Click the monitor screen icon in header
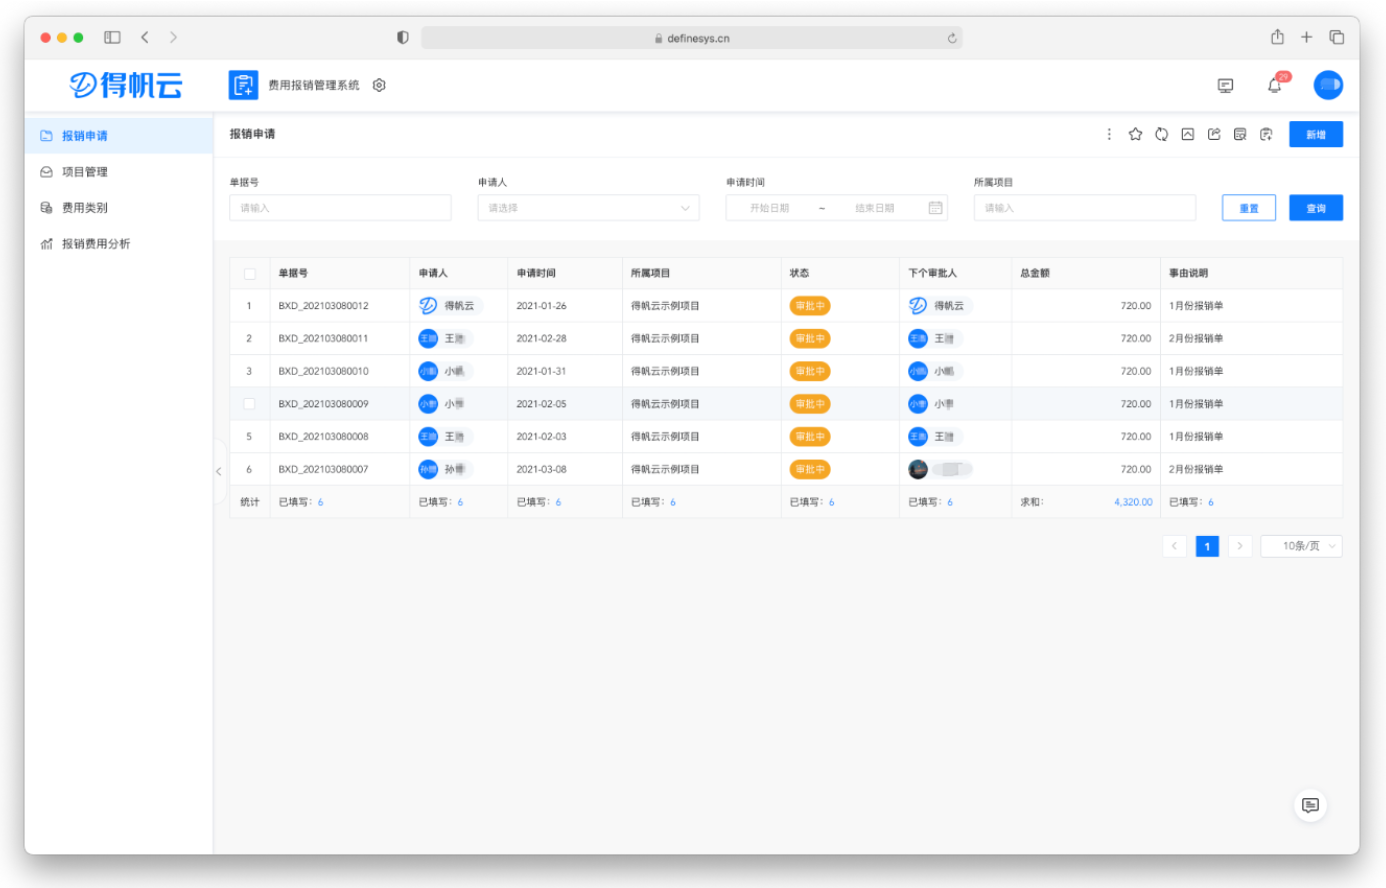1386x888 pixels. (x=1225, y=86)
